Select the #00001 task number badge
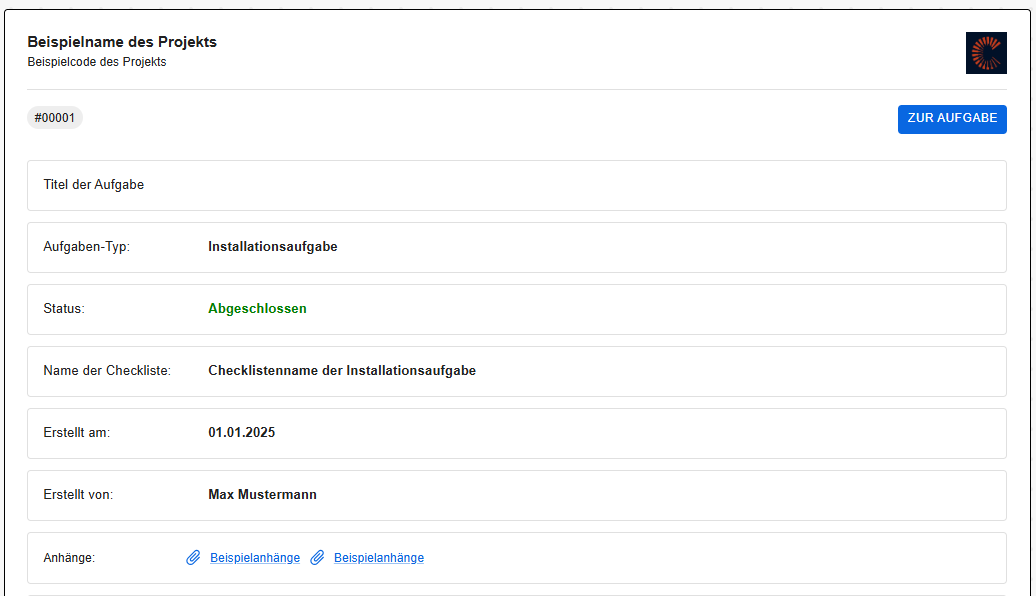This screenshot has height=596, width=1036. coord(55,118)
